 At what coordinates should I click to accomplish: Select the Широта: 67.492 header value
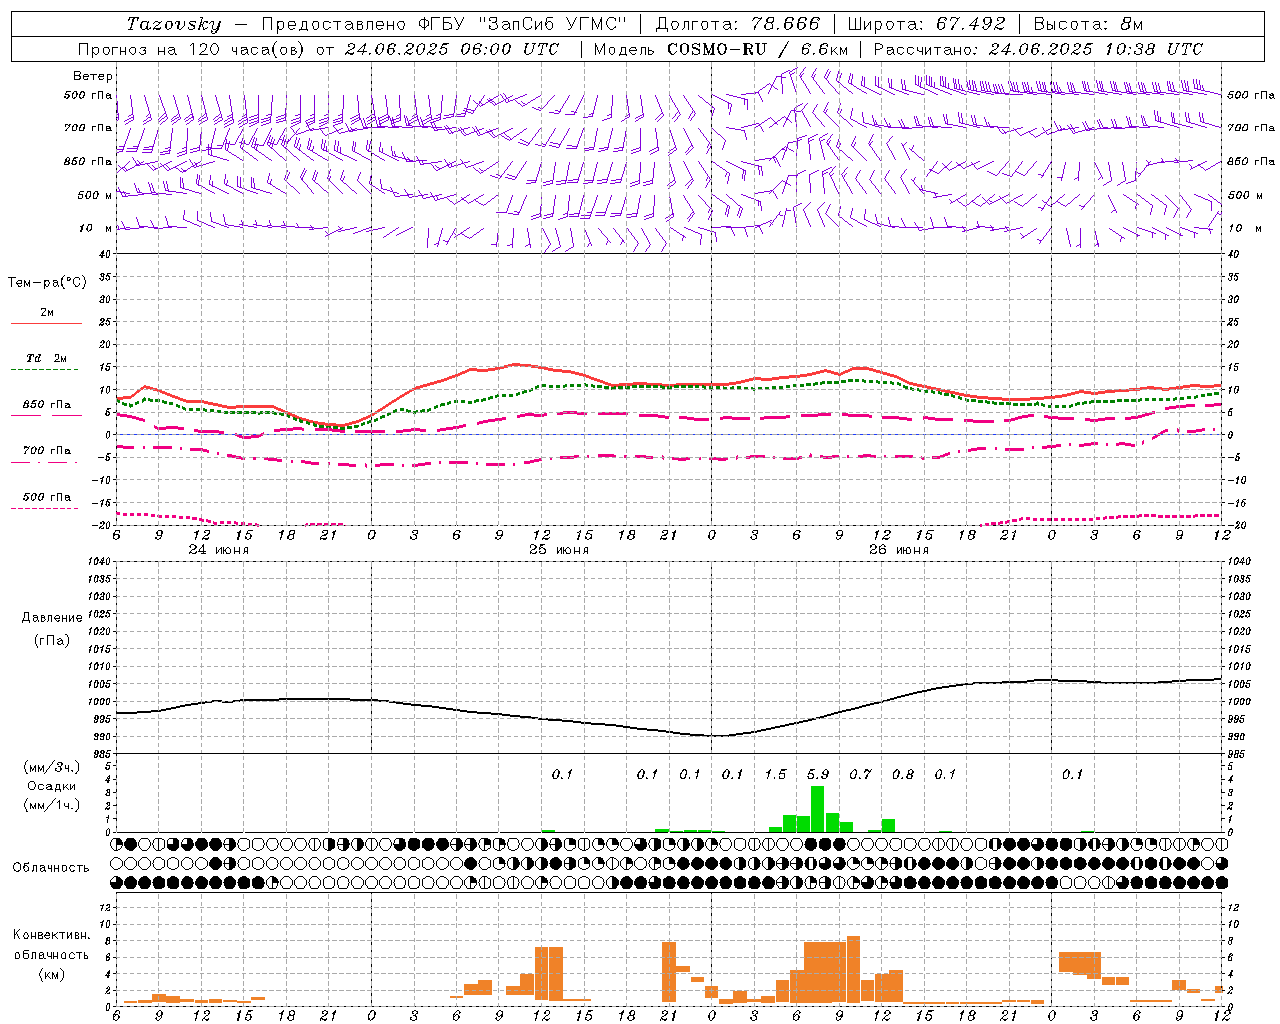[x=926, y=24]
